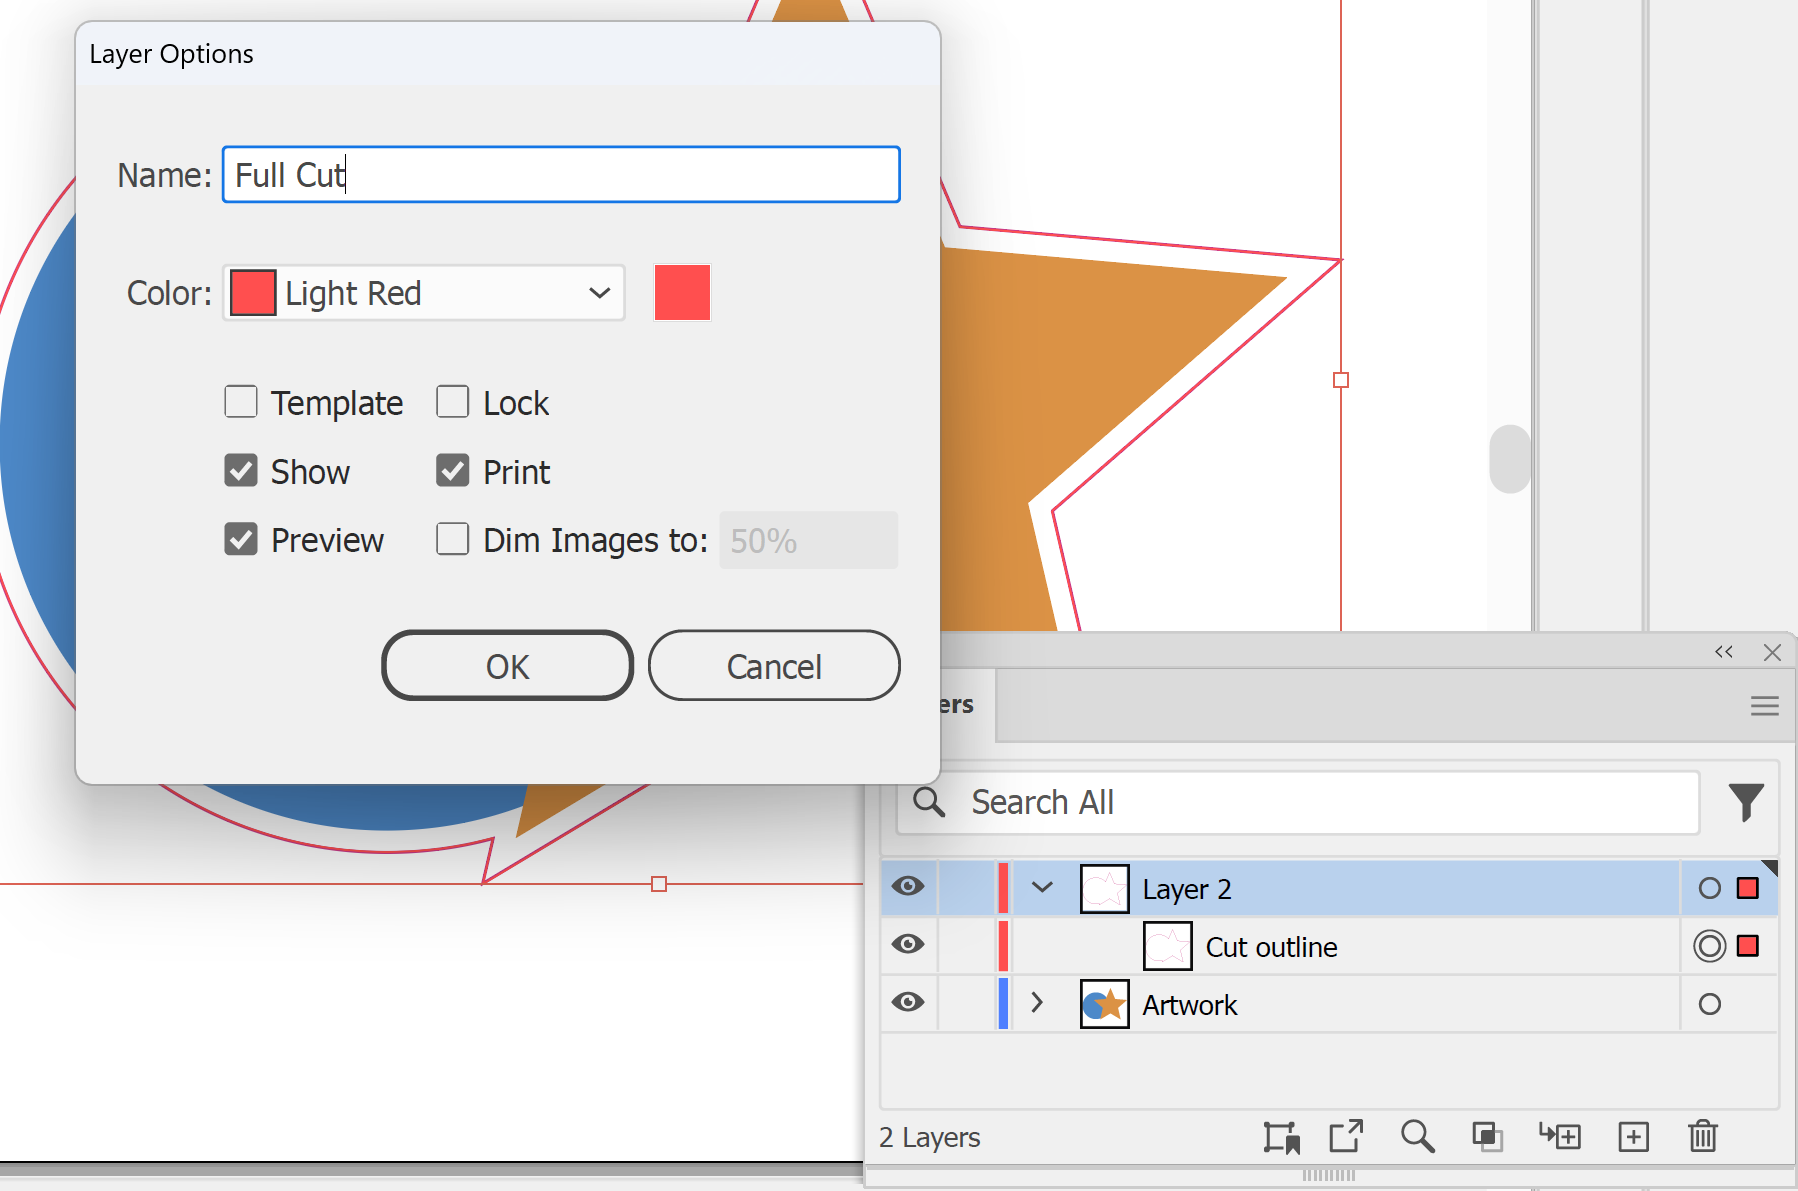Uncheck the Print checkbox

click(x=453, y=471)
